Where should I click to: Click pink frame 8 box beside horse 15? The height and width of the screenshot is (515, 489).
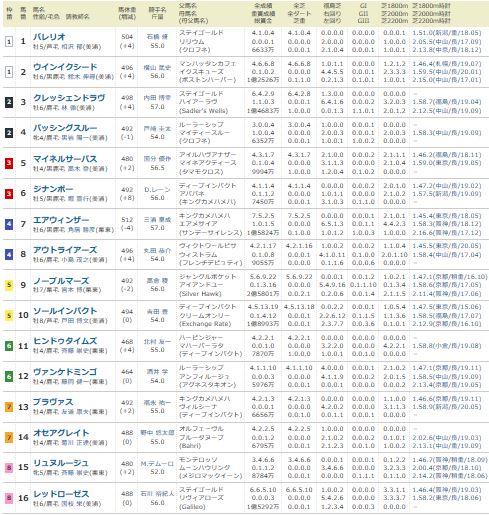[9, 468]
